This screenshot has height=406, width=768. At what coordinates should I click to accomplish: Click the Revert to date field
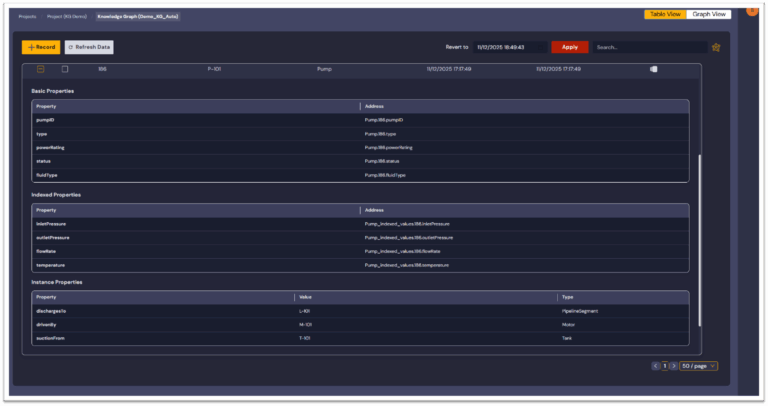(510, 47)
